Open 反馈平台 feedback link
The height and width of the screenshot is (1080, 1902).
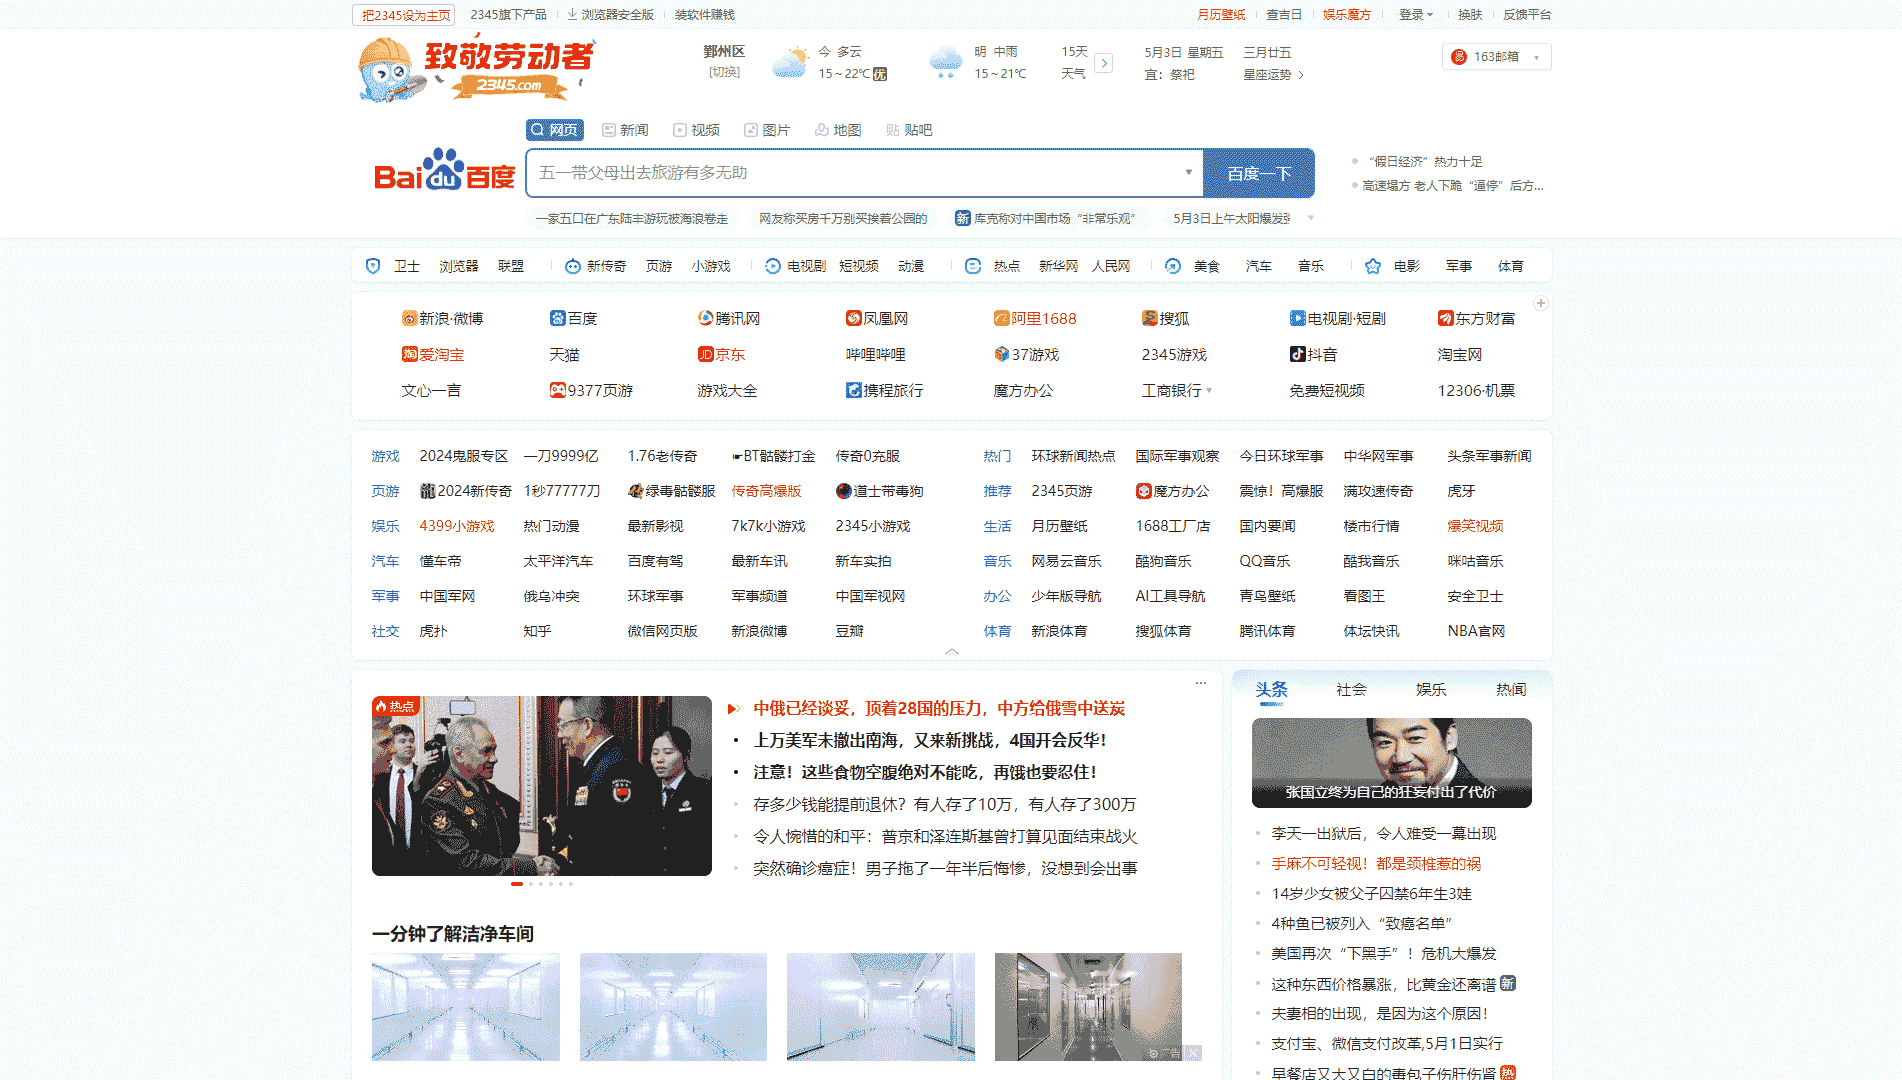coord(1527,15)
